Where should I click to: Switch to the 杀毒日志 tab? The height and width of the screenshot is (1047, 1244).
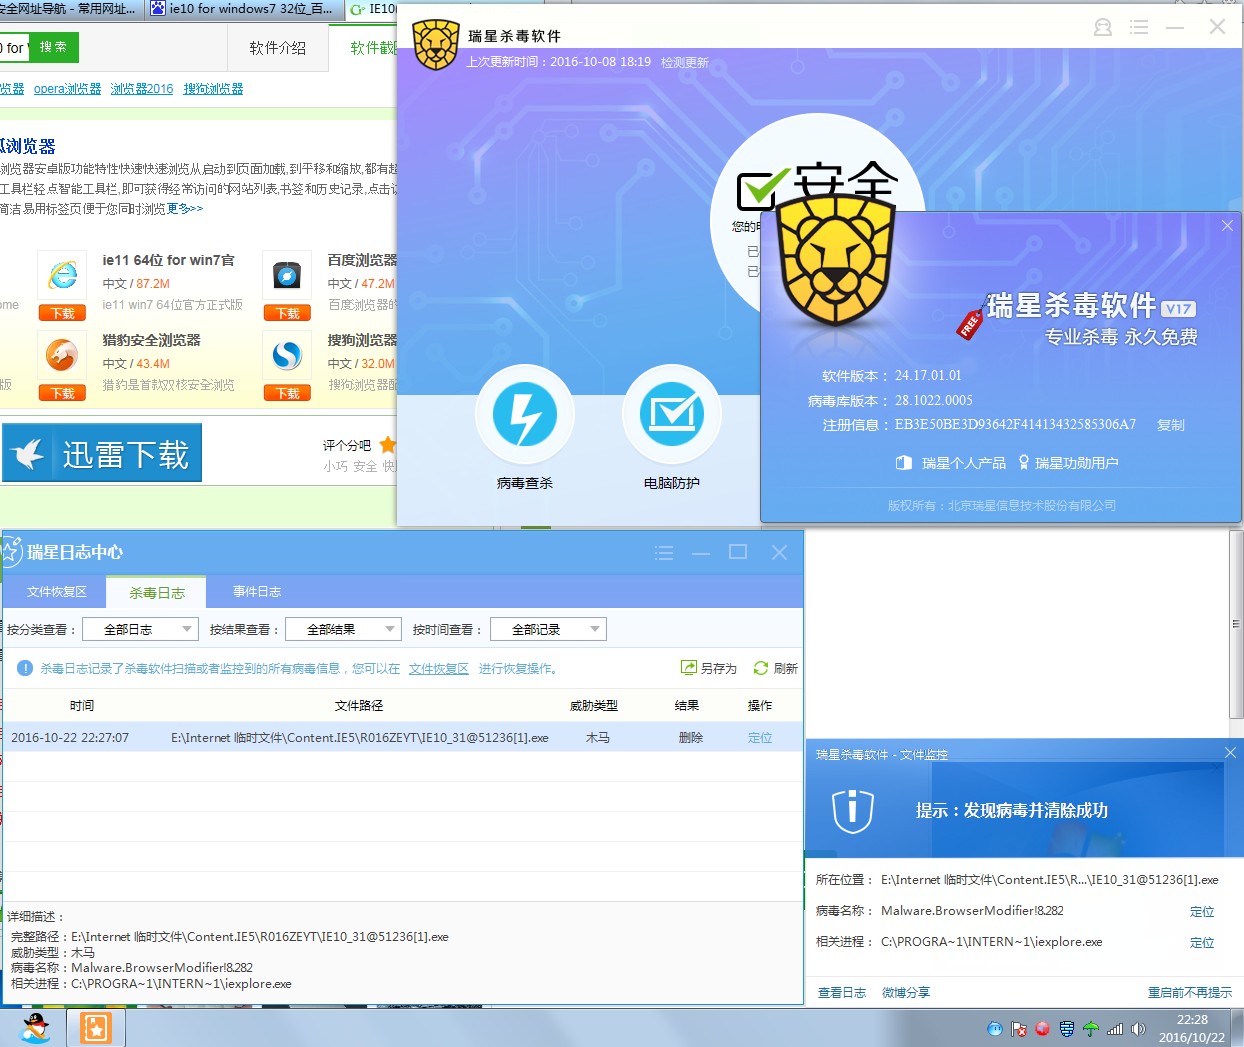156,593
